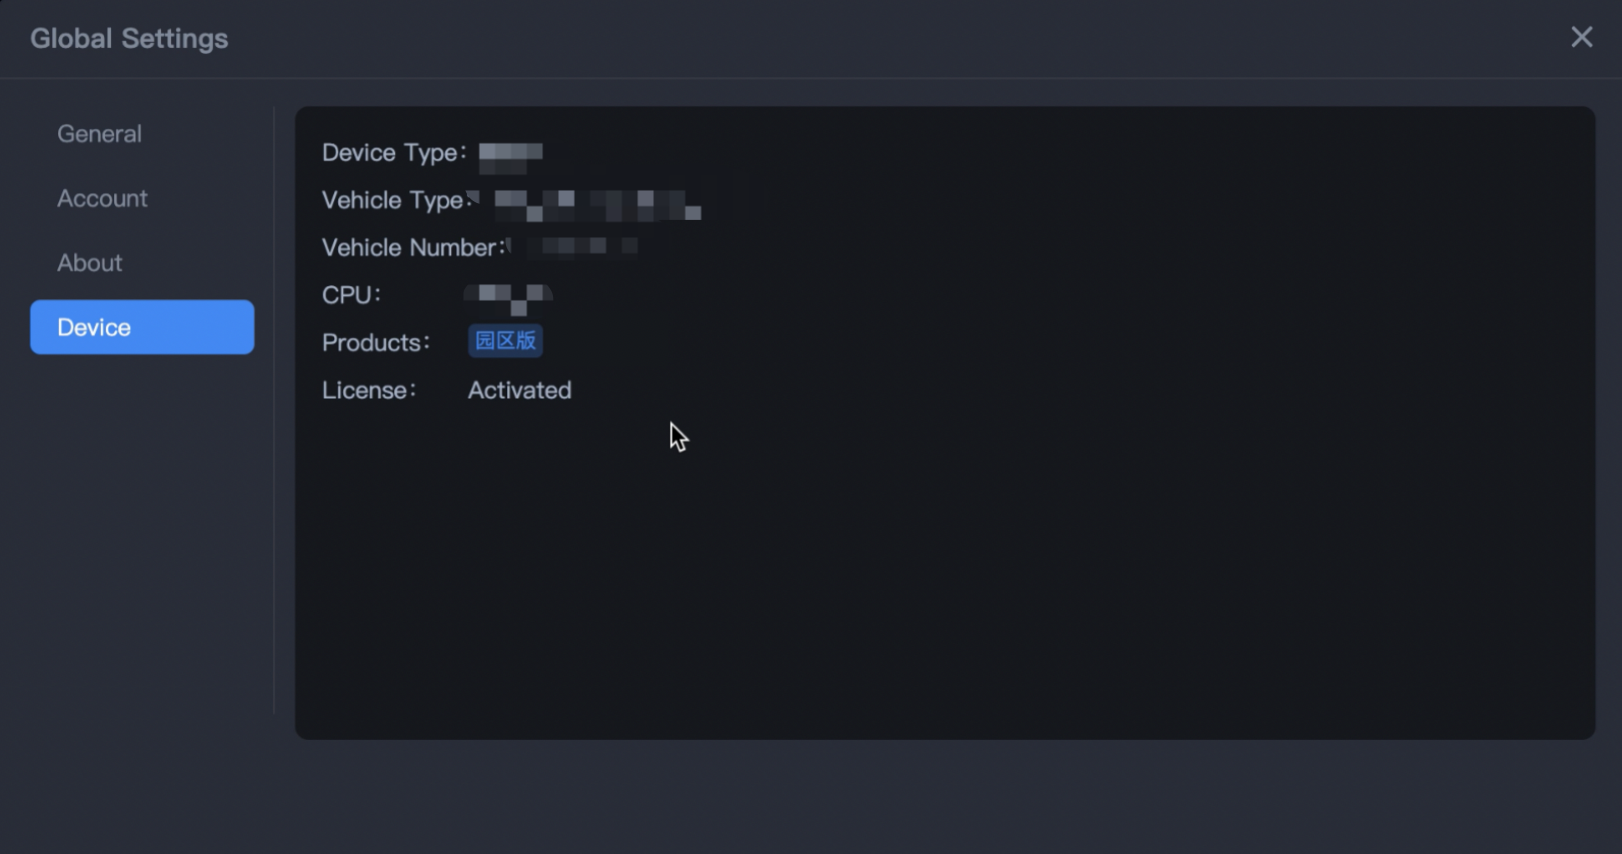Click the Global Settings dialog title
The height and width of the screenshot is (854, 1622).
pyautogui.click(x=129, y=37)
